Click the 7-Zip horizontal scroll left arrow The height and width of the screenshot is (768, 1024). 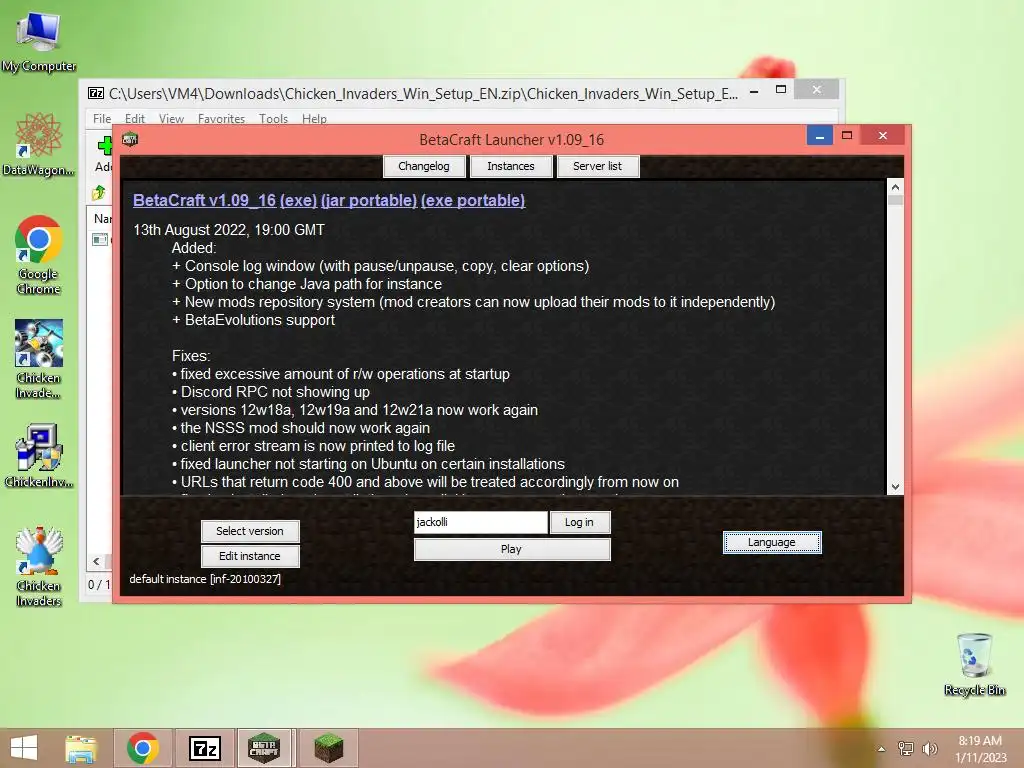pyautogui.click(x=96, y=561)
